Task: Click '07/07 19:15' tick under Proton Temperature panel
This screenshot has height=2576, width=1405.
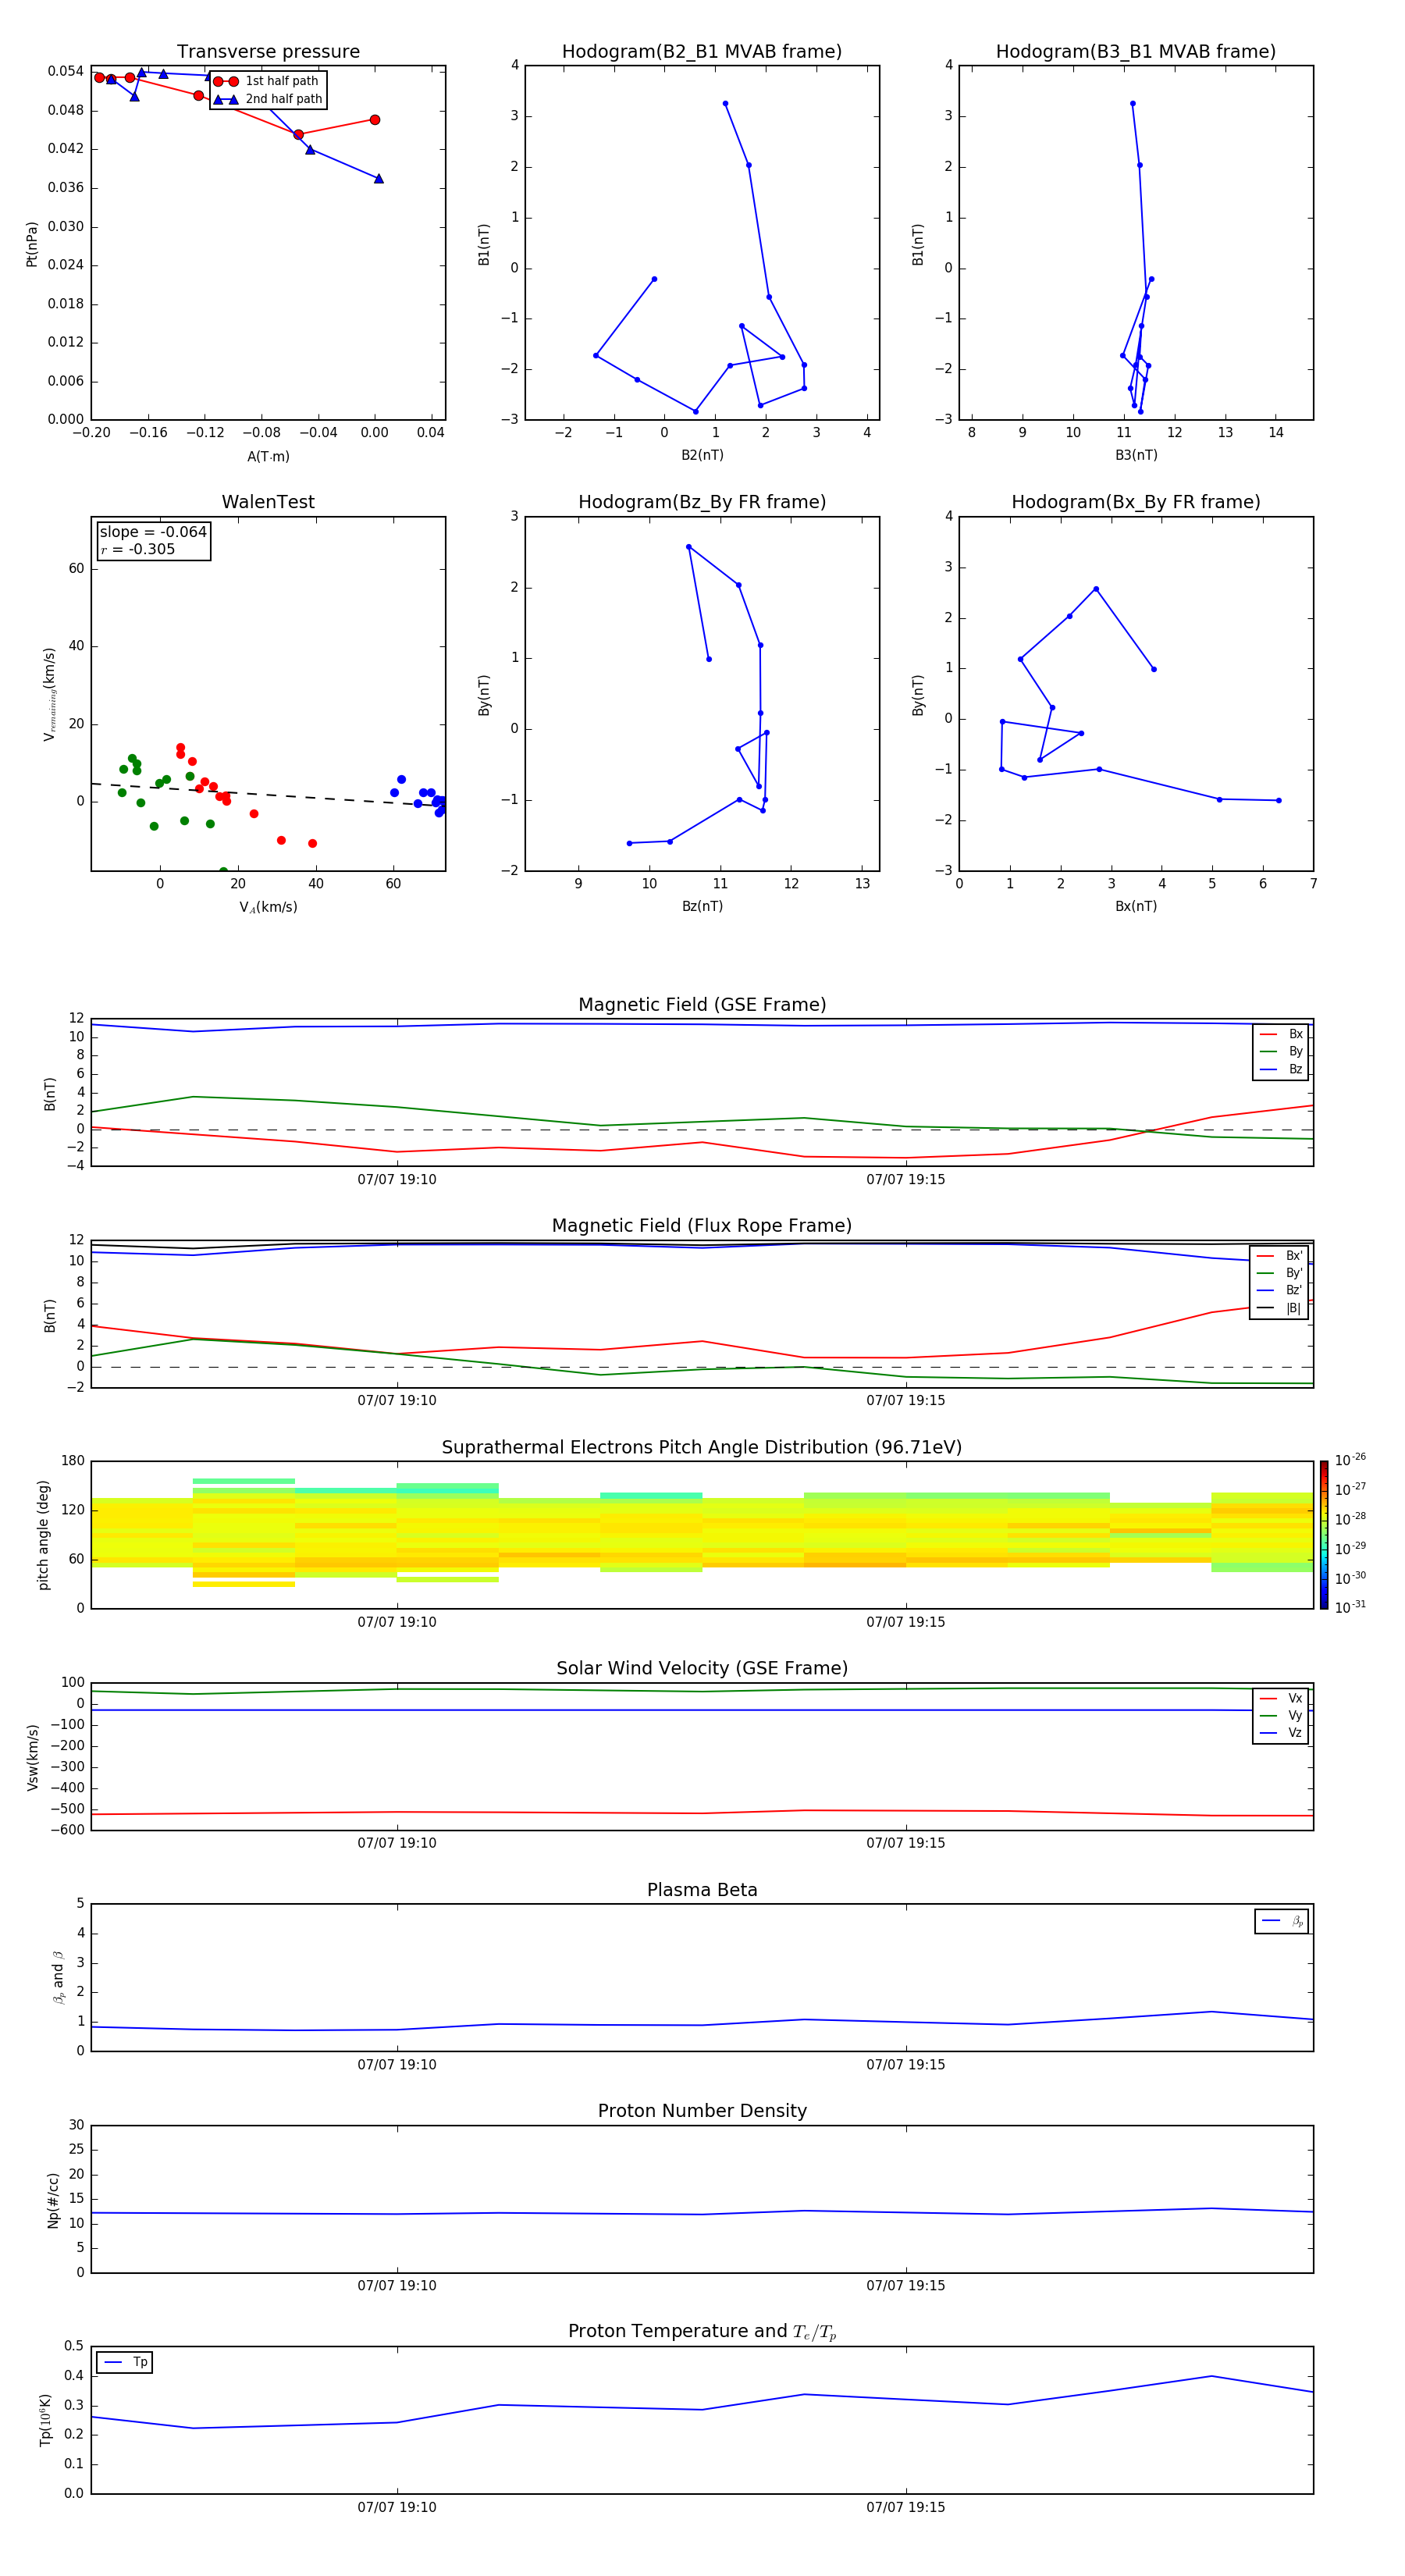Action: pyautogui.click(x=906, y=2507)
